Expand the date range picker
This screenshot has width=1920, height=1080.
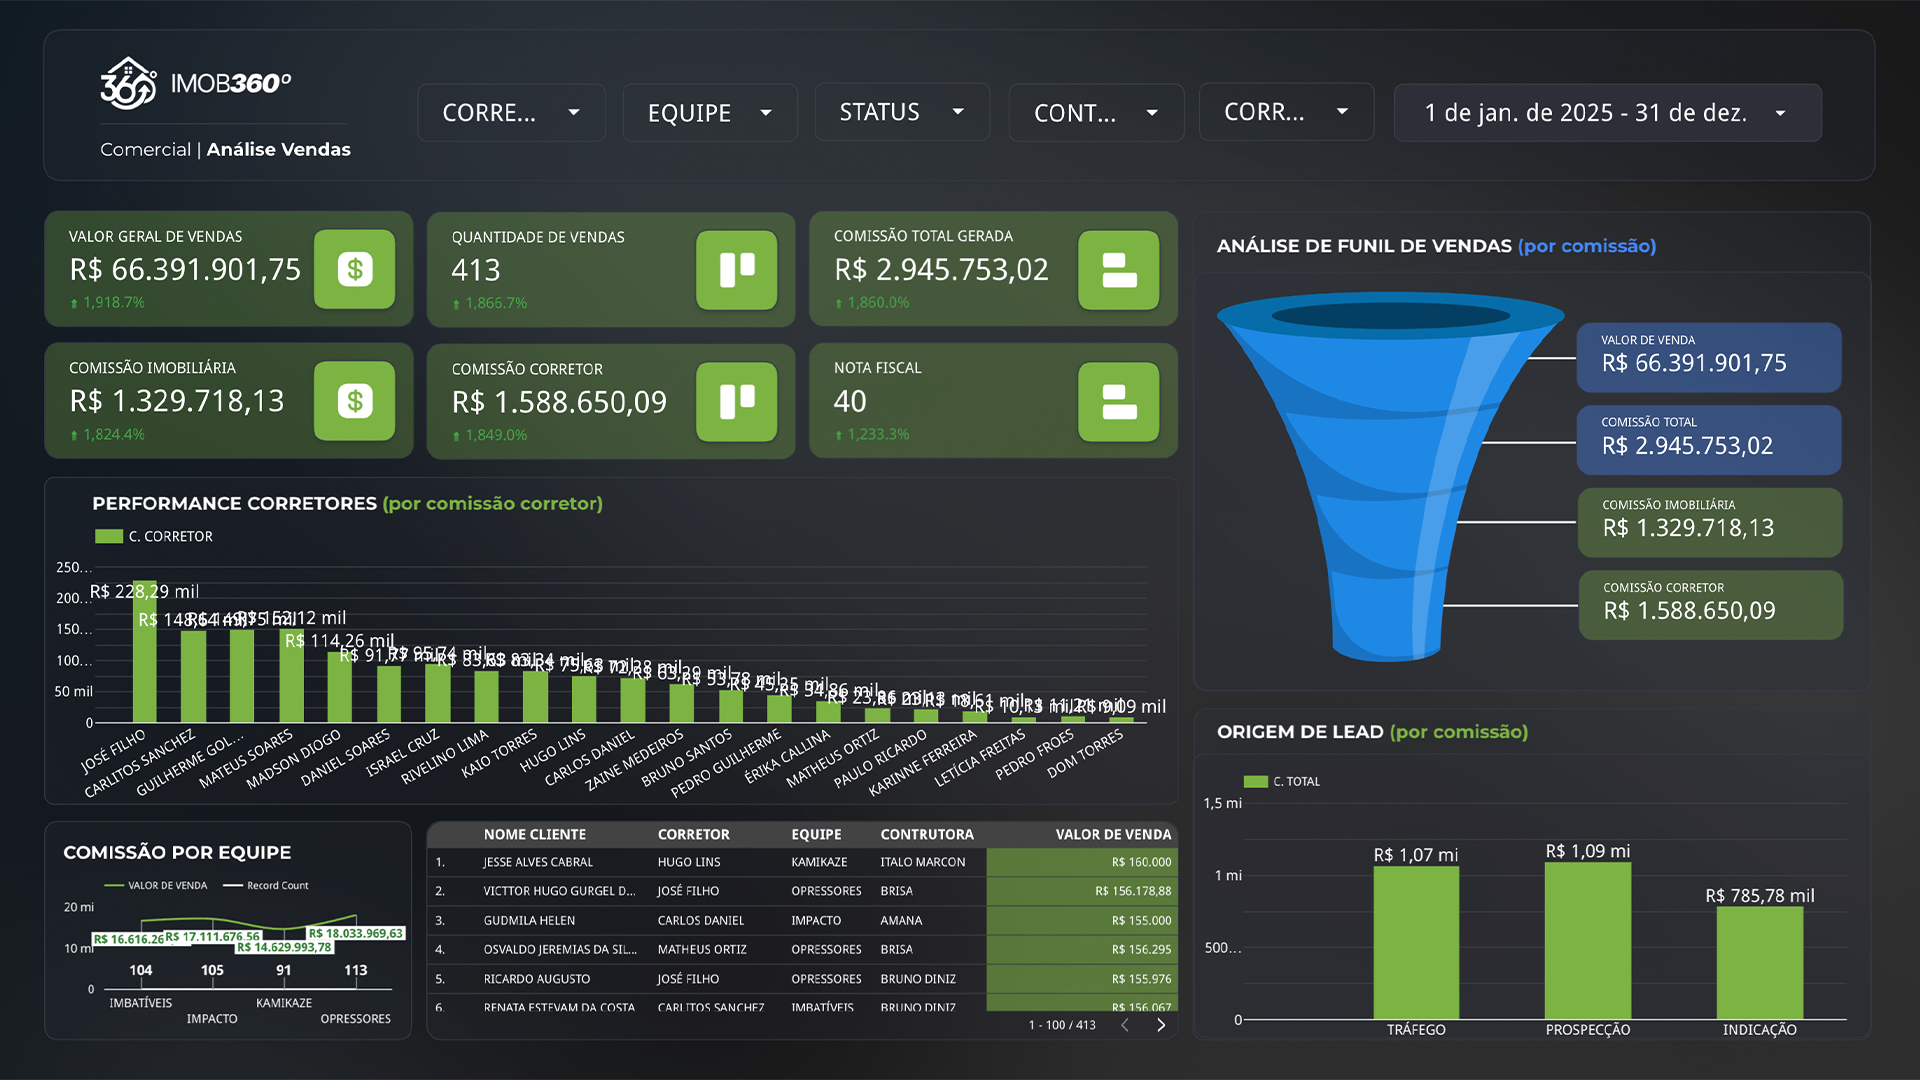1606,113
